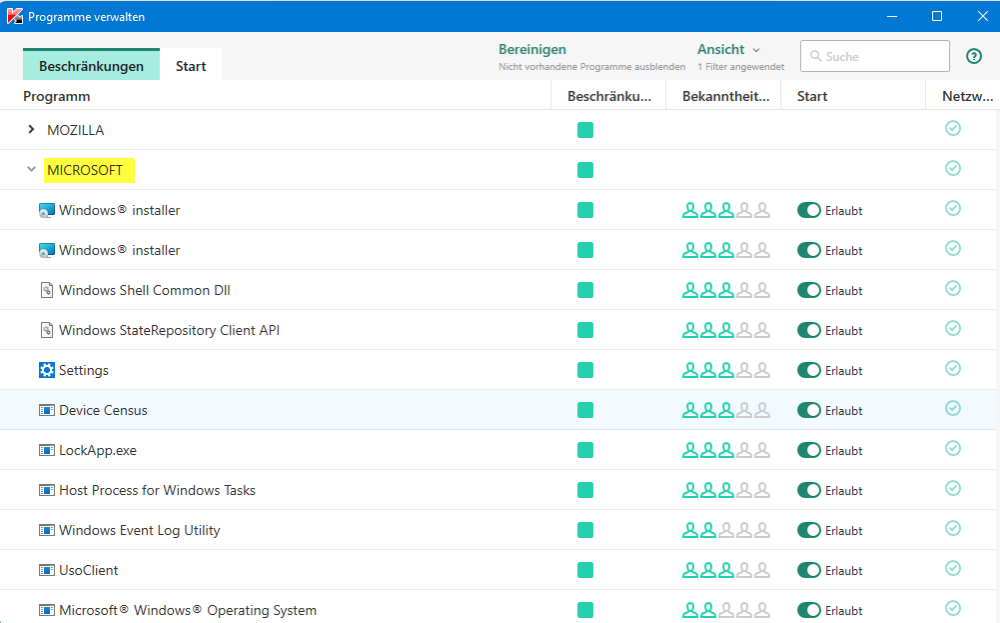Click the Kaspersky logo in title bar
Viewport: 1000px width, 623px height.
(x=14, y=16)
